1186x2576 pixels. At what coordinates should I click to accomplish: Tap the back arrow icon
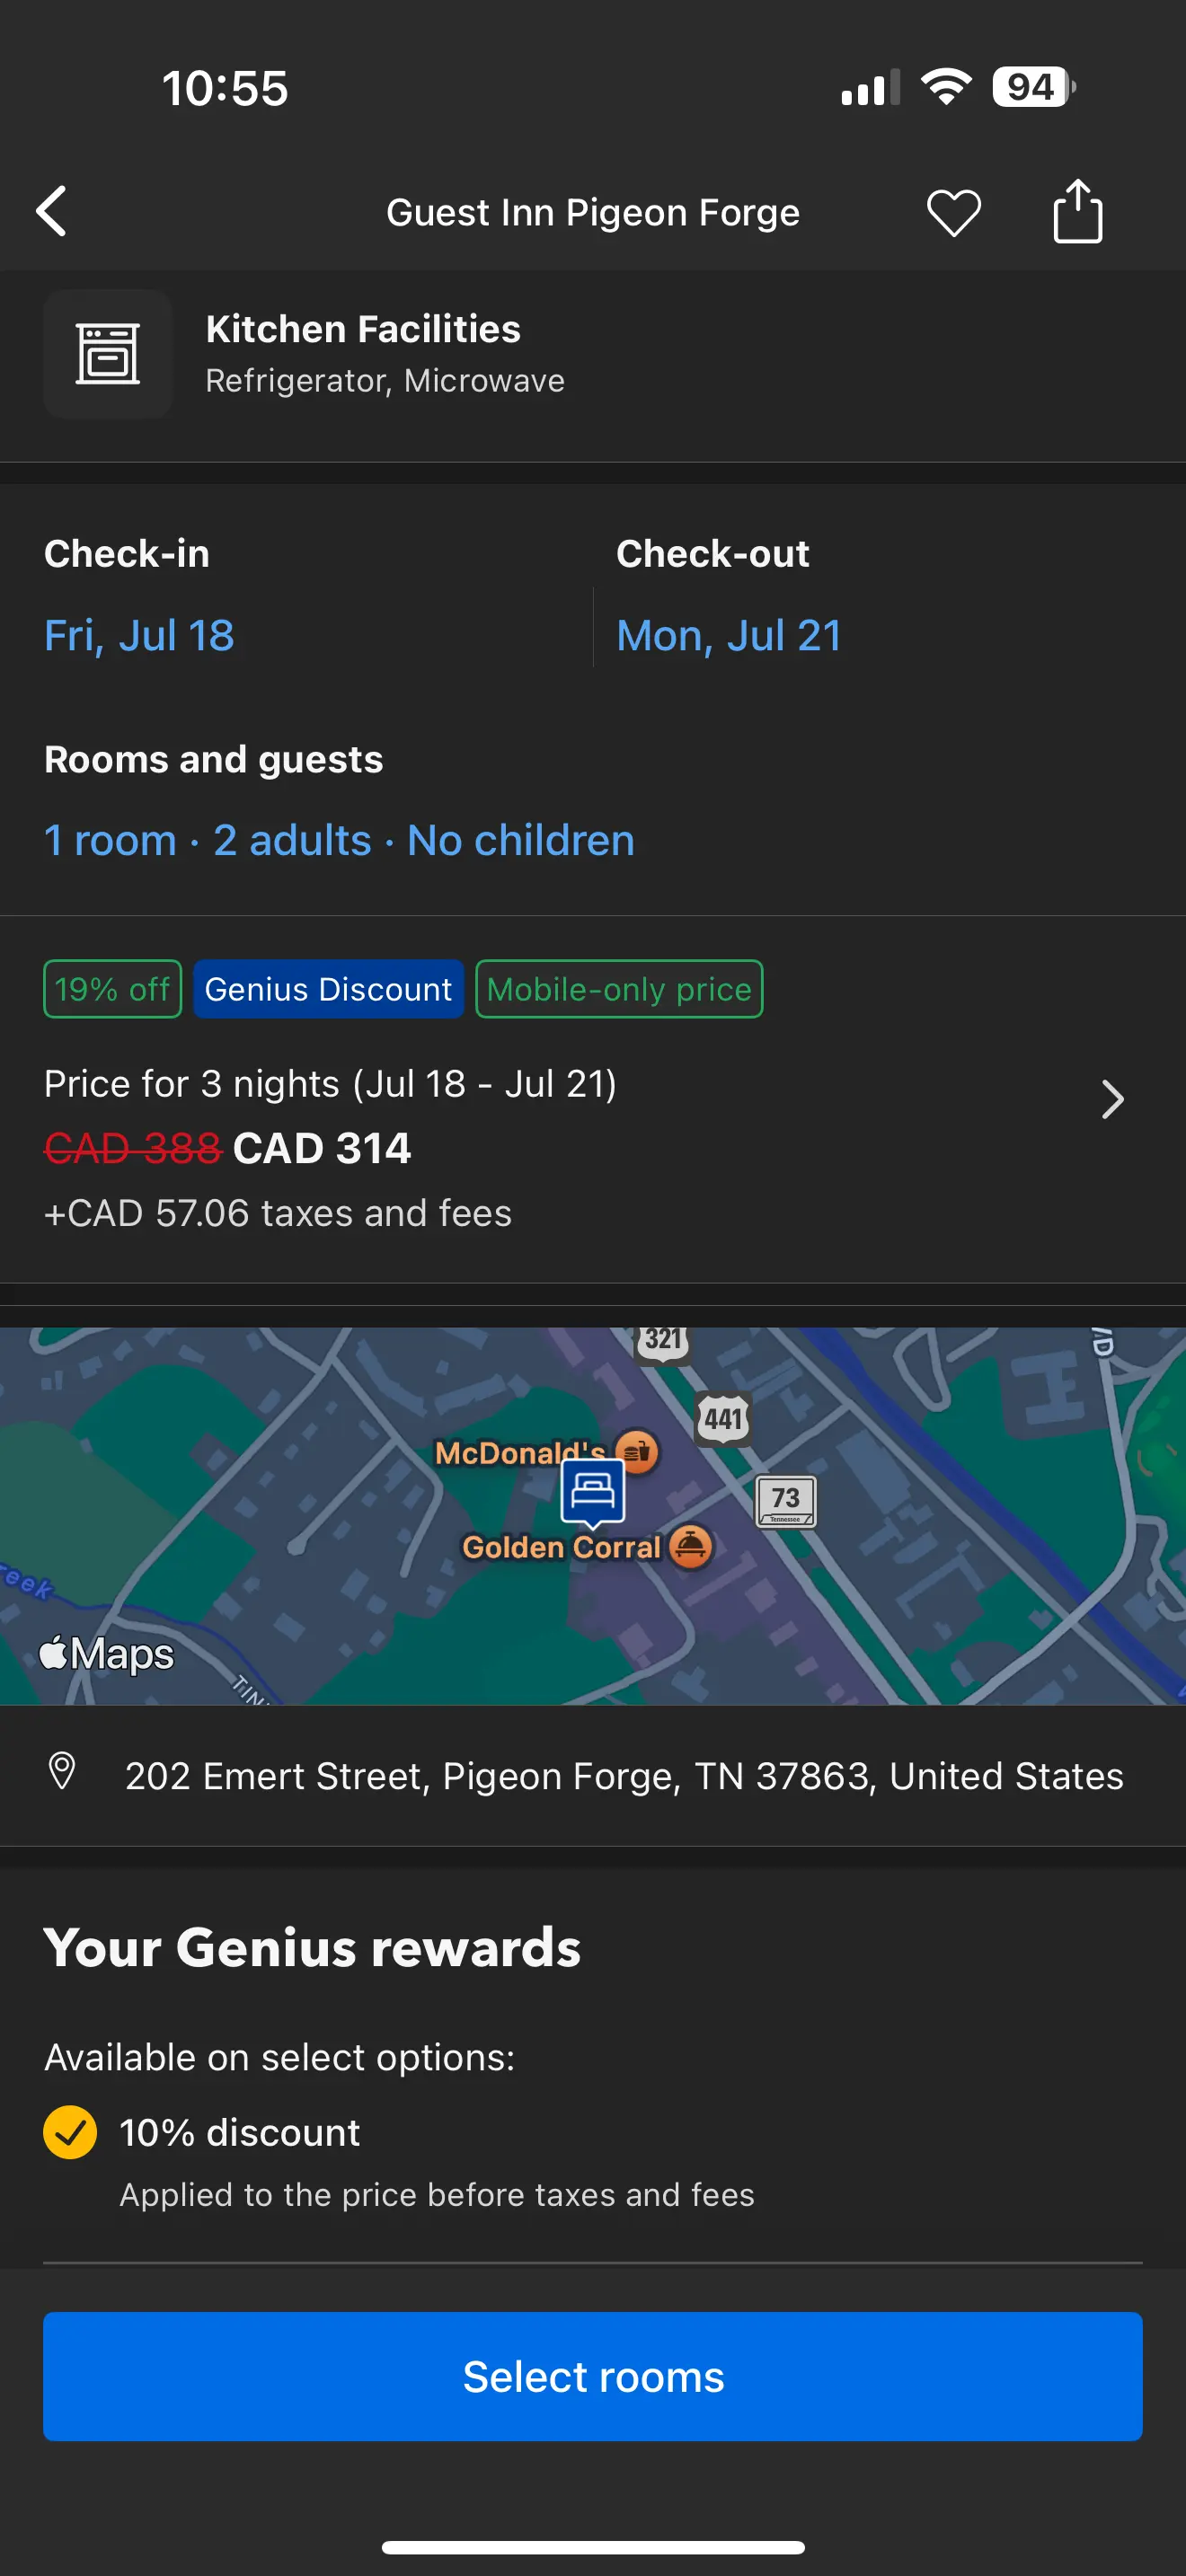(52, 211)
